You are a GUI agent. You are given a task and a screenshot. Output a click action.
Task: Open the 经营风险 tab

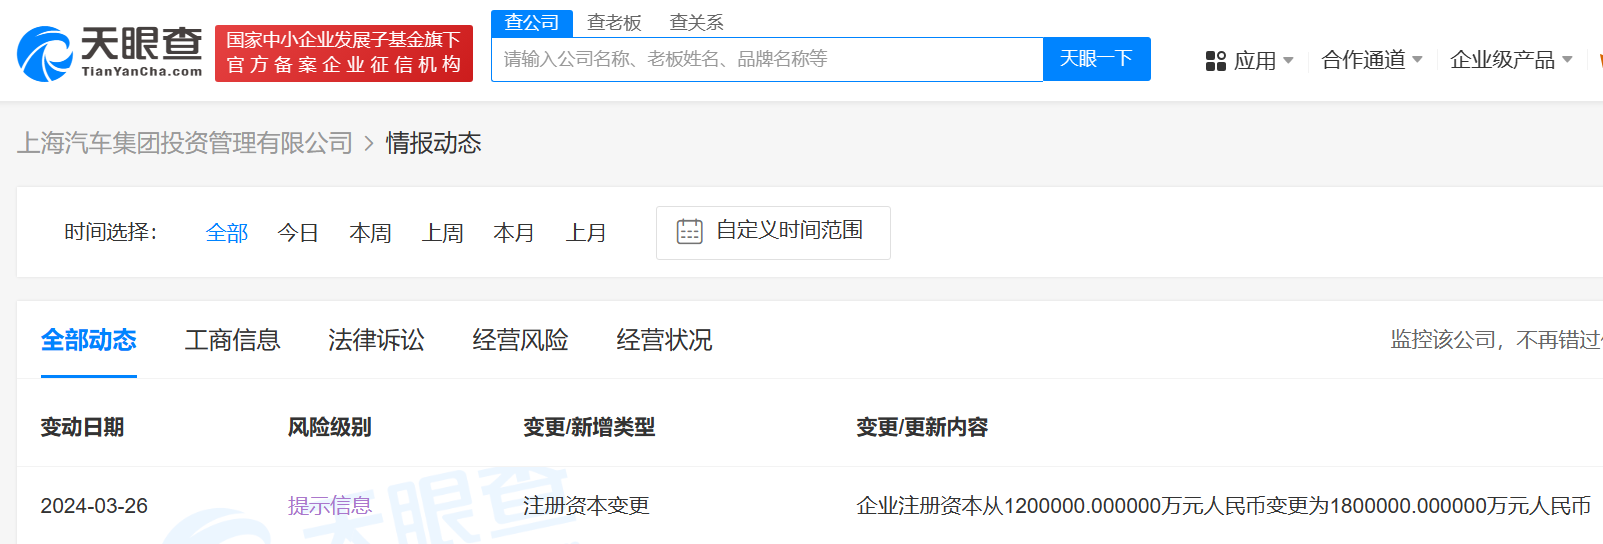click(x=520, y=340)
